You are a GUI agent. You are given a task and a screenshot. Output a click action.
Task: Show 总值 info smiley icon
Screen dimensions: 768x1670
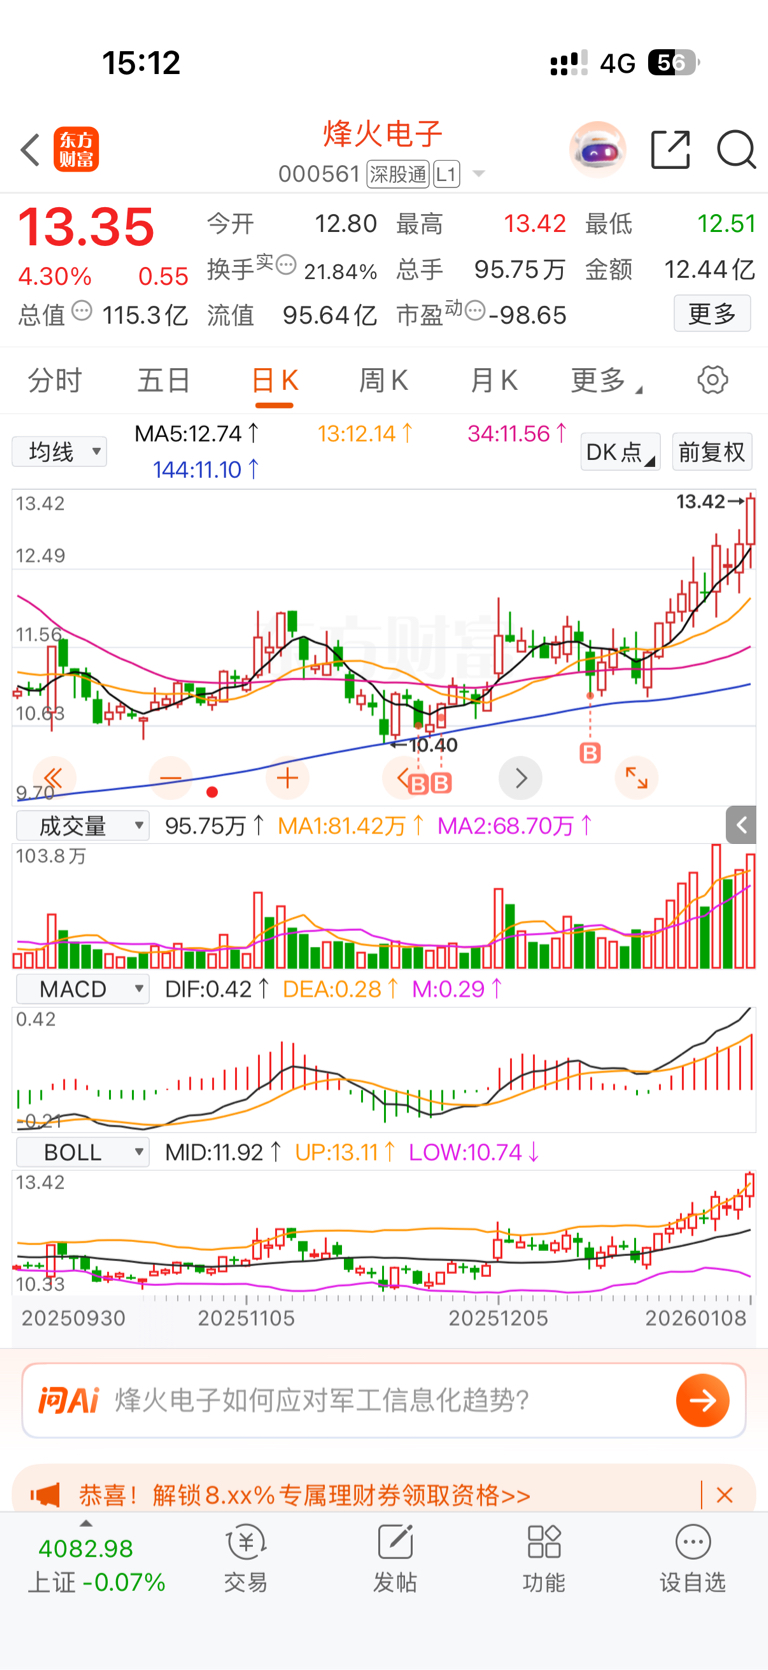[82, 311]
